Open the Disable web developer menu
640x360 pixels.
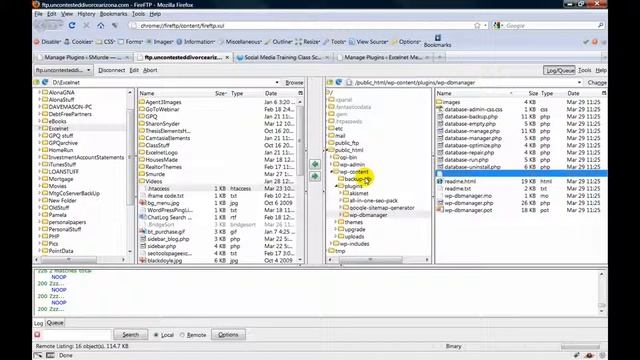(x=48, y=42)
